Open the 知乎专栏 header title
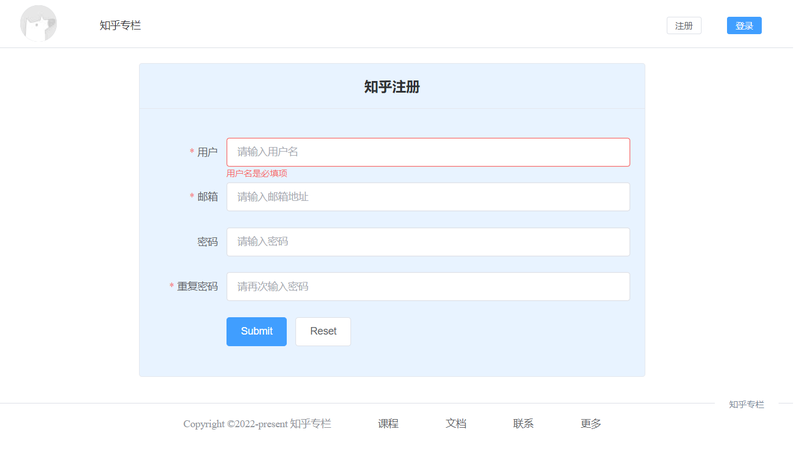800x466 pixels. [120, 26]
